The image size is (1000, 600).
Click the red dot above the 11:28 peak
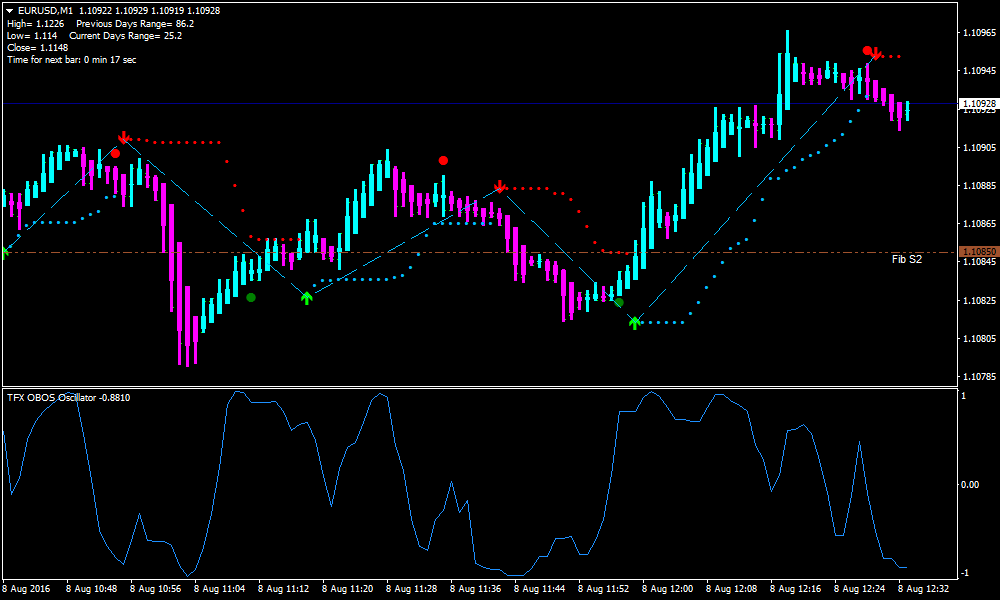pos(443,159)
